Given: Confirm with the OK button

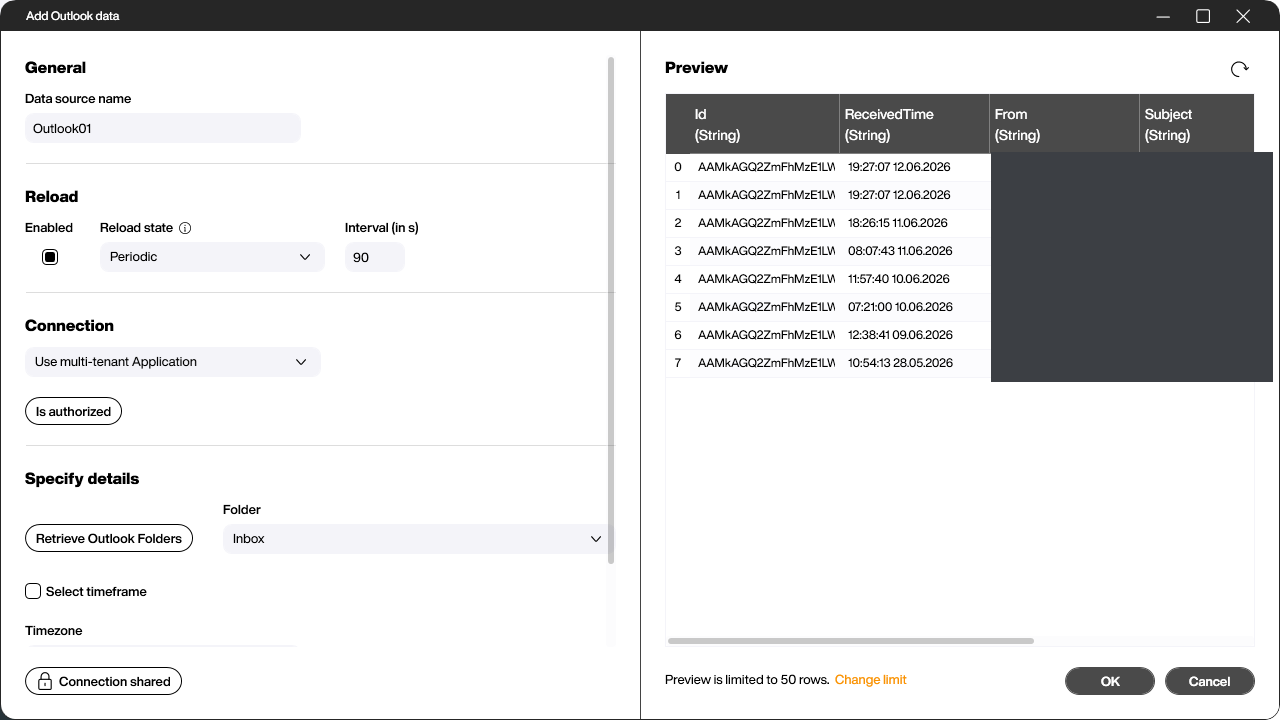Looking at the screenshot, I should pyautogui.click(x=1110, y=681).
